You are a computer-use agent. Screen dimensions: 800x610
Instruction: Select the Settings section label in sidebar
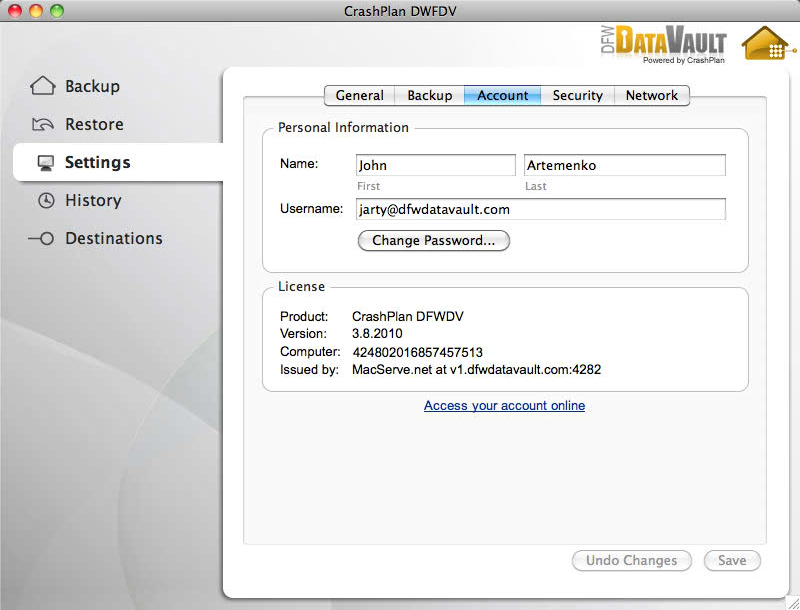tap(97, 162)
